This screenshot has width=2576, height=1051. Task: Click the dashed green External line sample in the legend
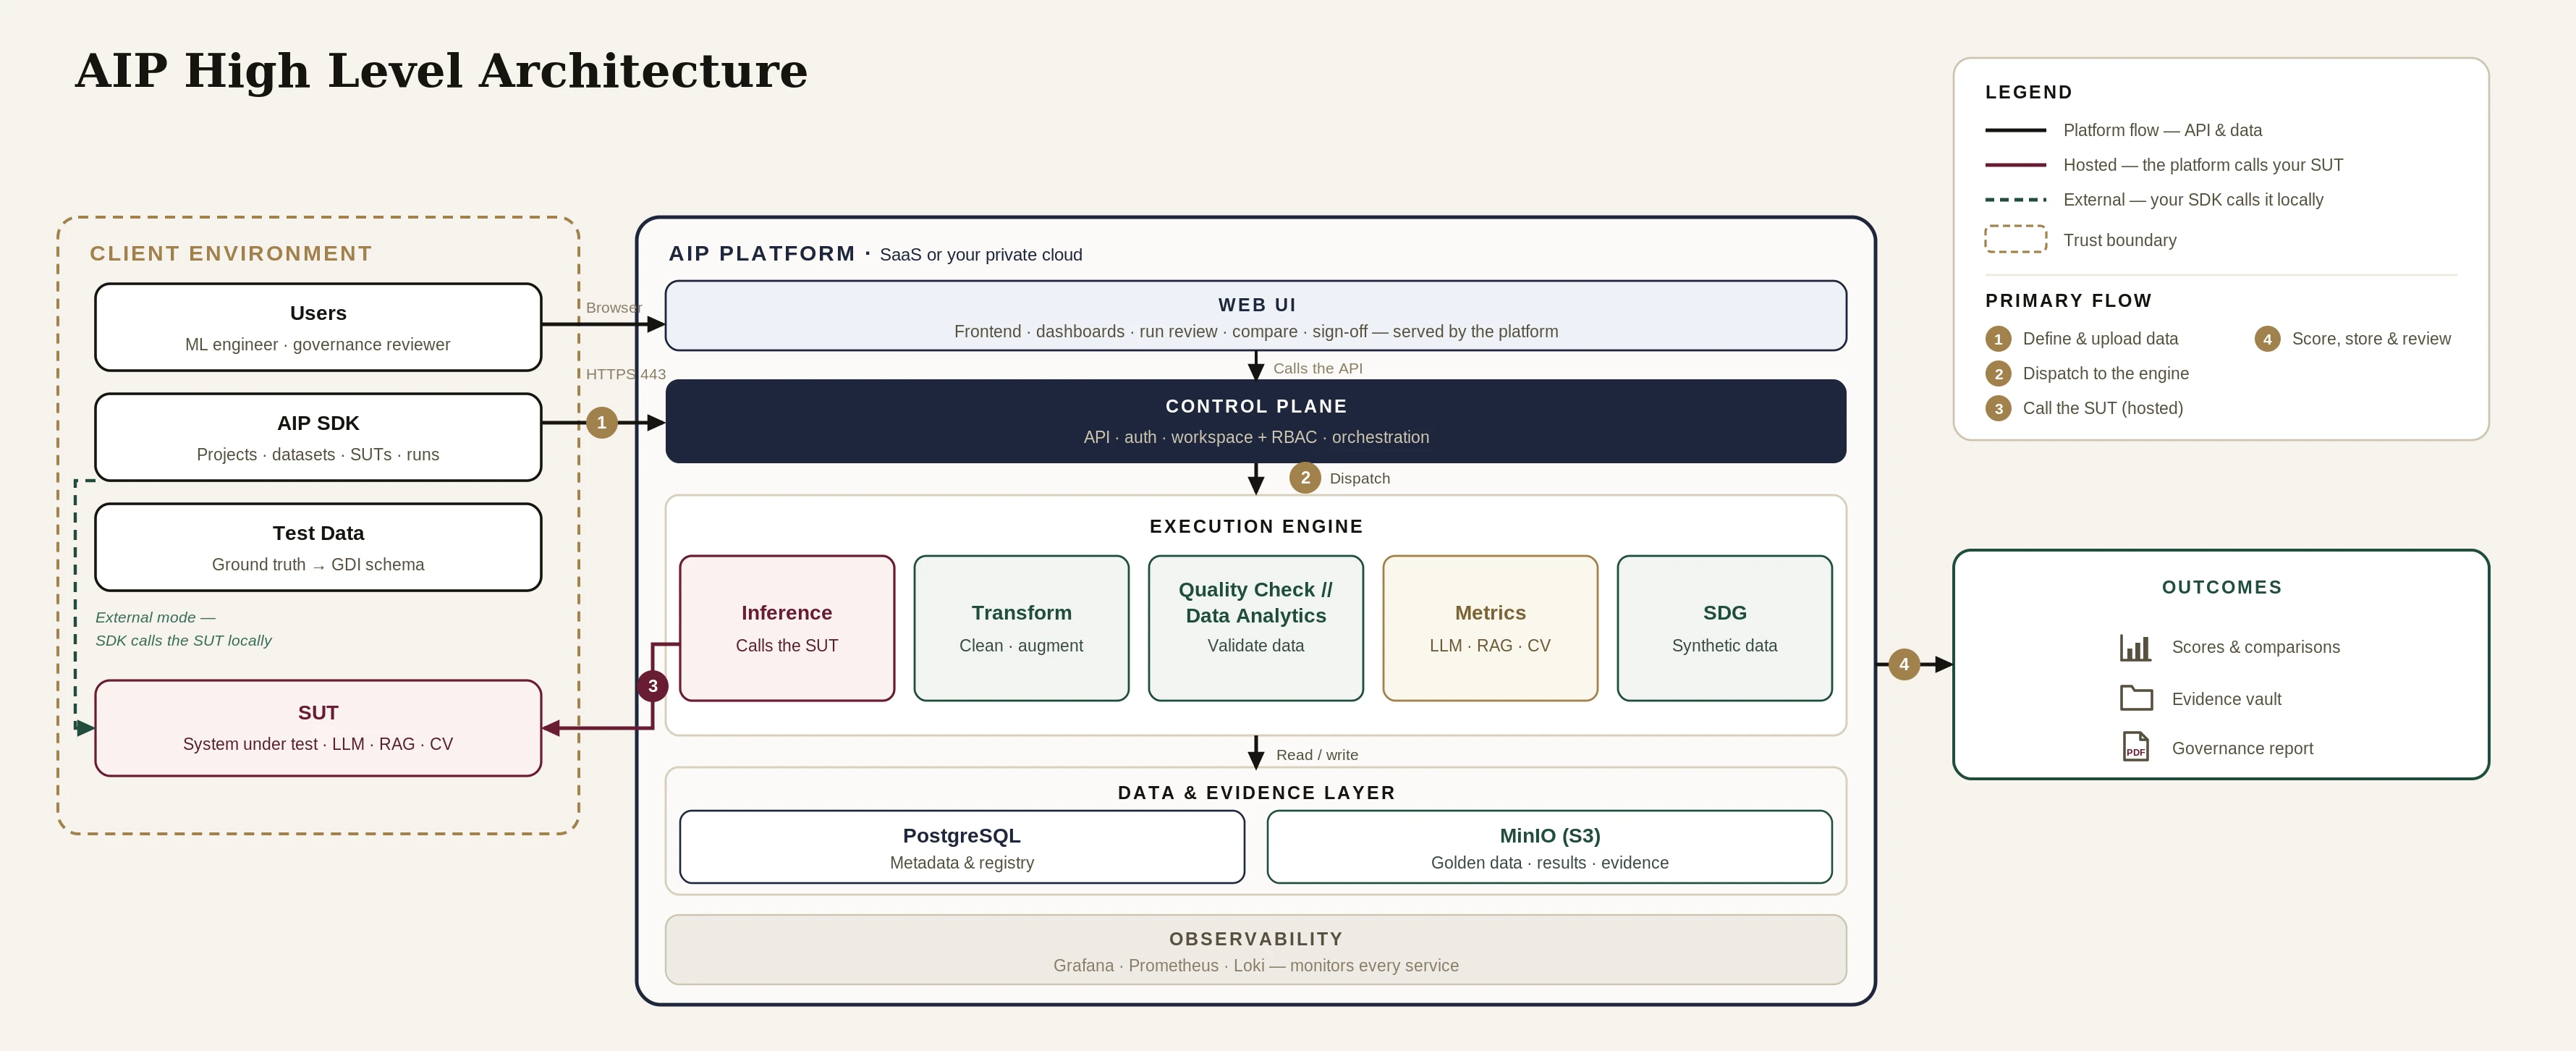pos(2015,200)
